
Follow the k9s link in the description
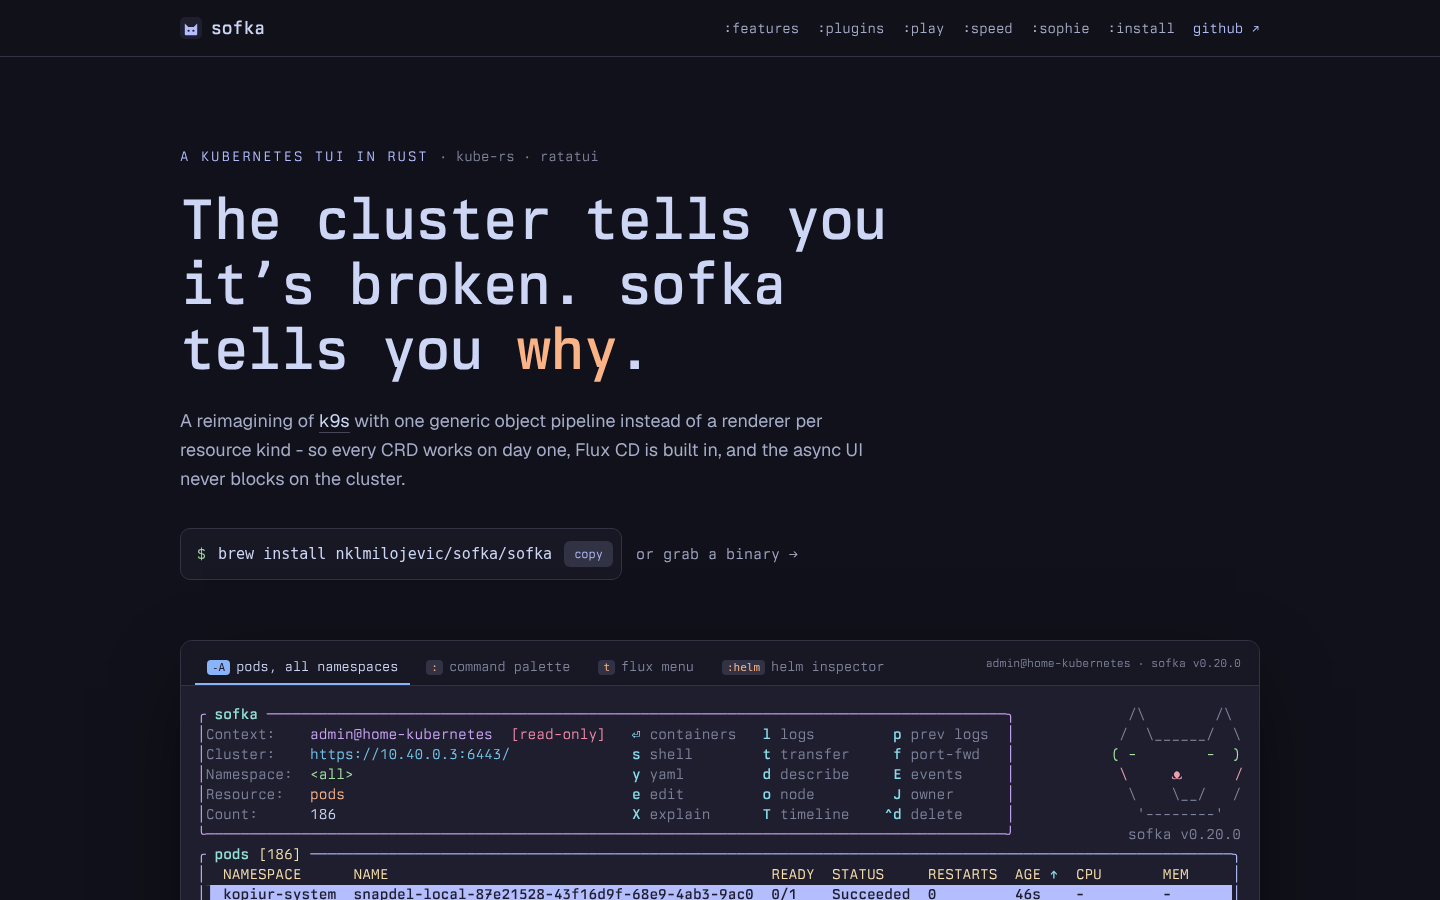tap(334, 421)
